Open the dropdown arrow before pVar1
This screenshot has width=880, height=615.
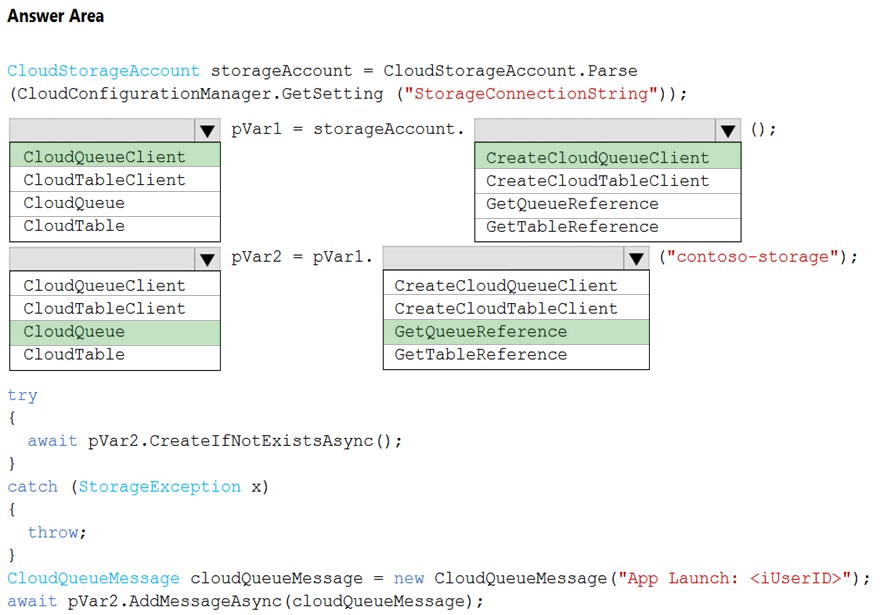[x=207, y=130]
